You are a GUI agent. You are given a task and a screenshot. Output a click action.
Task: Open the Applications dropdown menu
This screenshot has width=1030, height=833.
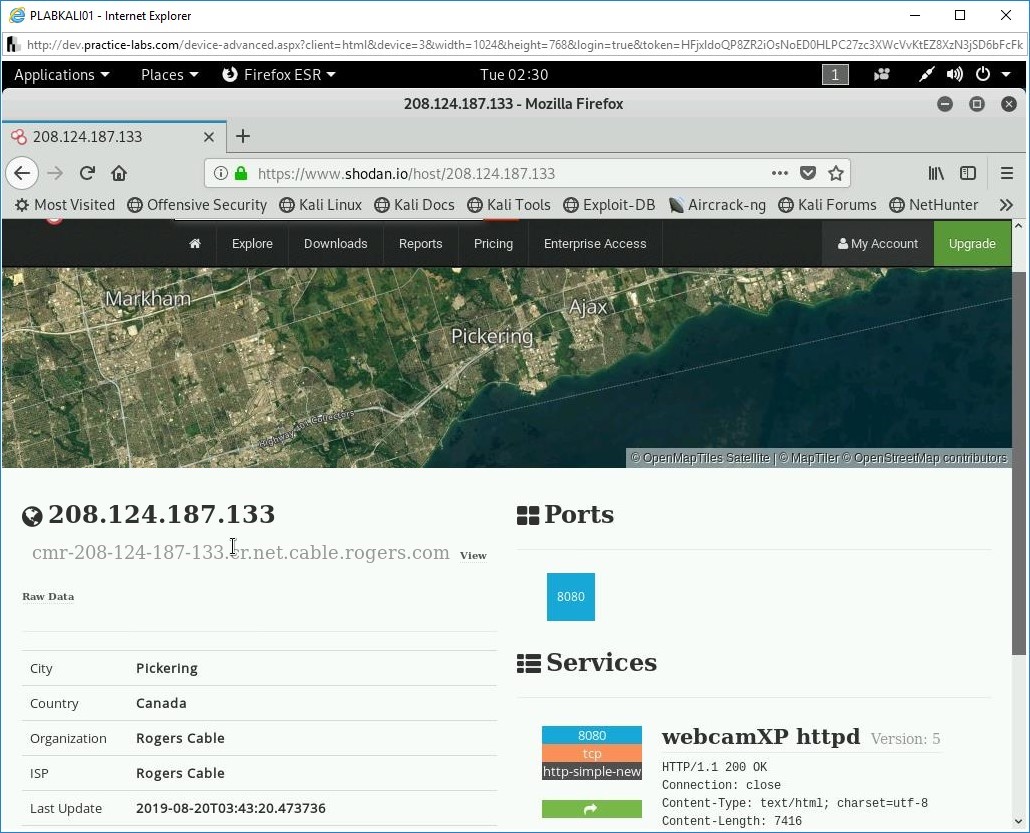click(62, 74)
